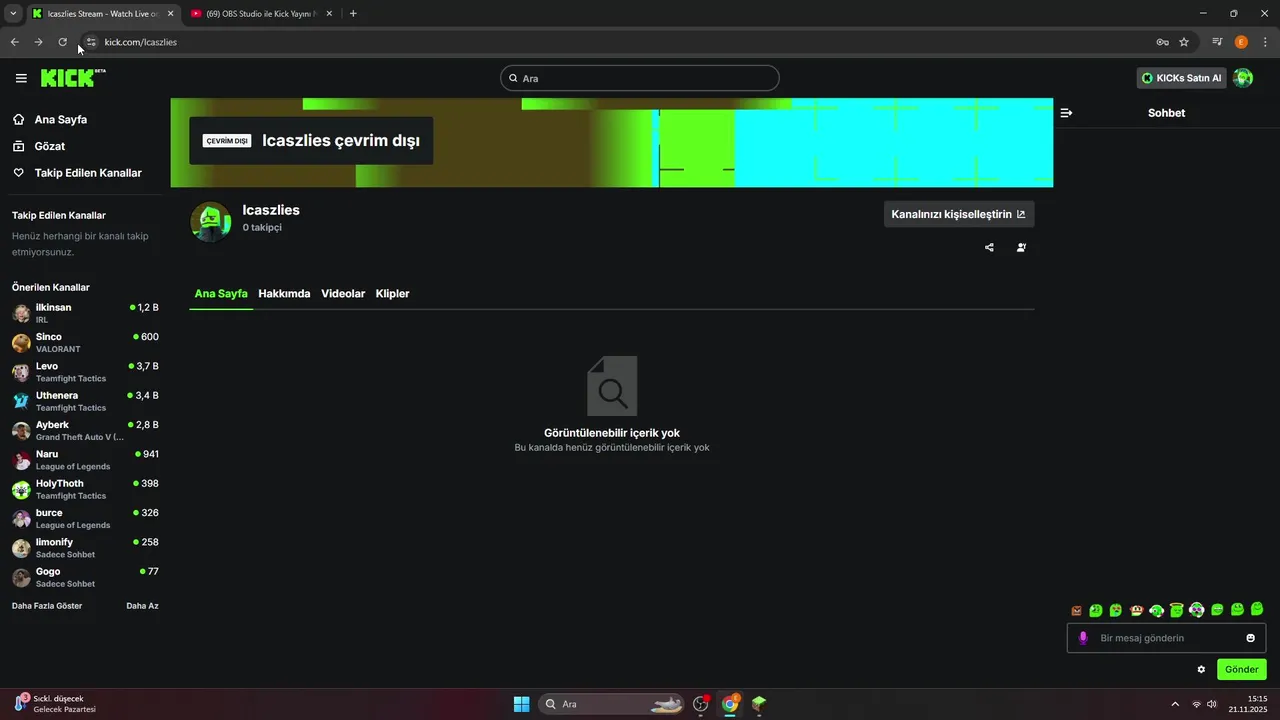Switch to the Hakkımda tab
Image resolution: width=1280 pixels, height=720 pixels.
[x=284, y=294]
